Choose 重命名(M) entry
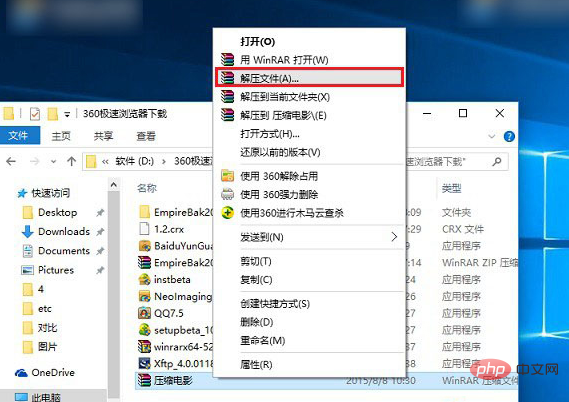Viewport: 569px width, 402px height. pos(309,340)
